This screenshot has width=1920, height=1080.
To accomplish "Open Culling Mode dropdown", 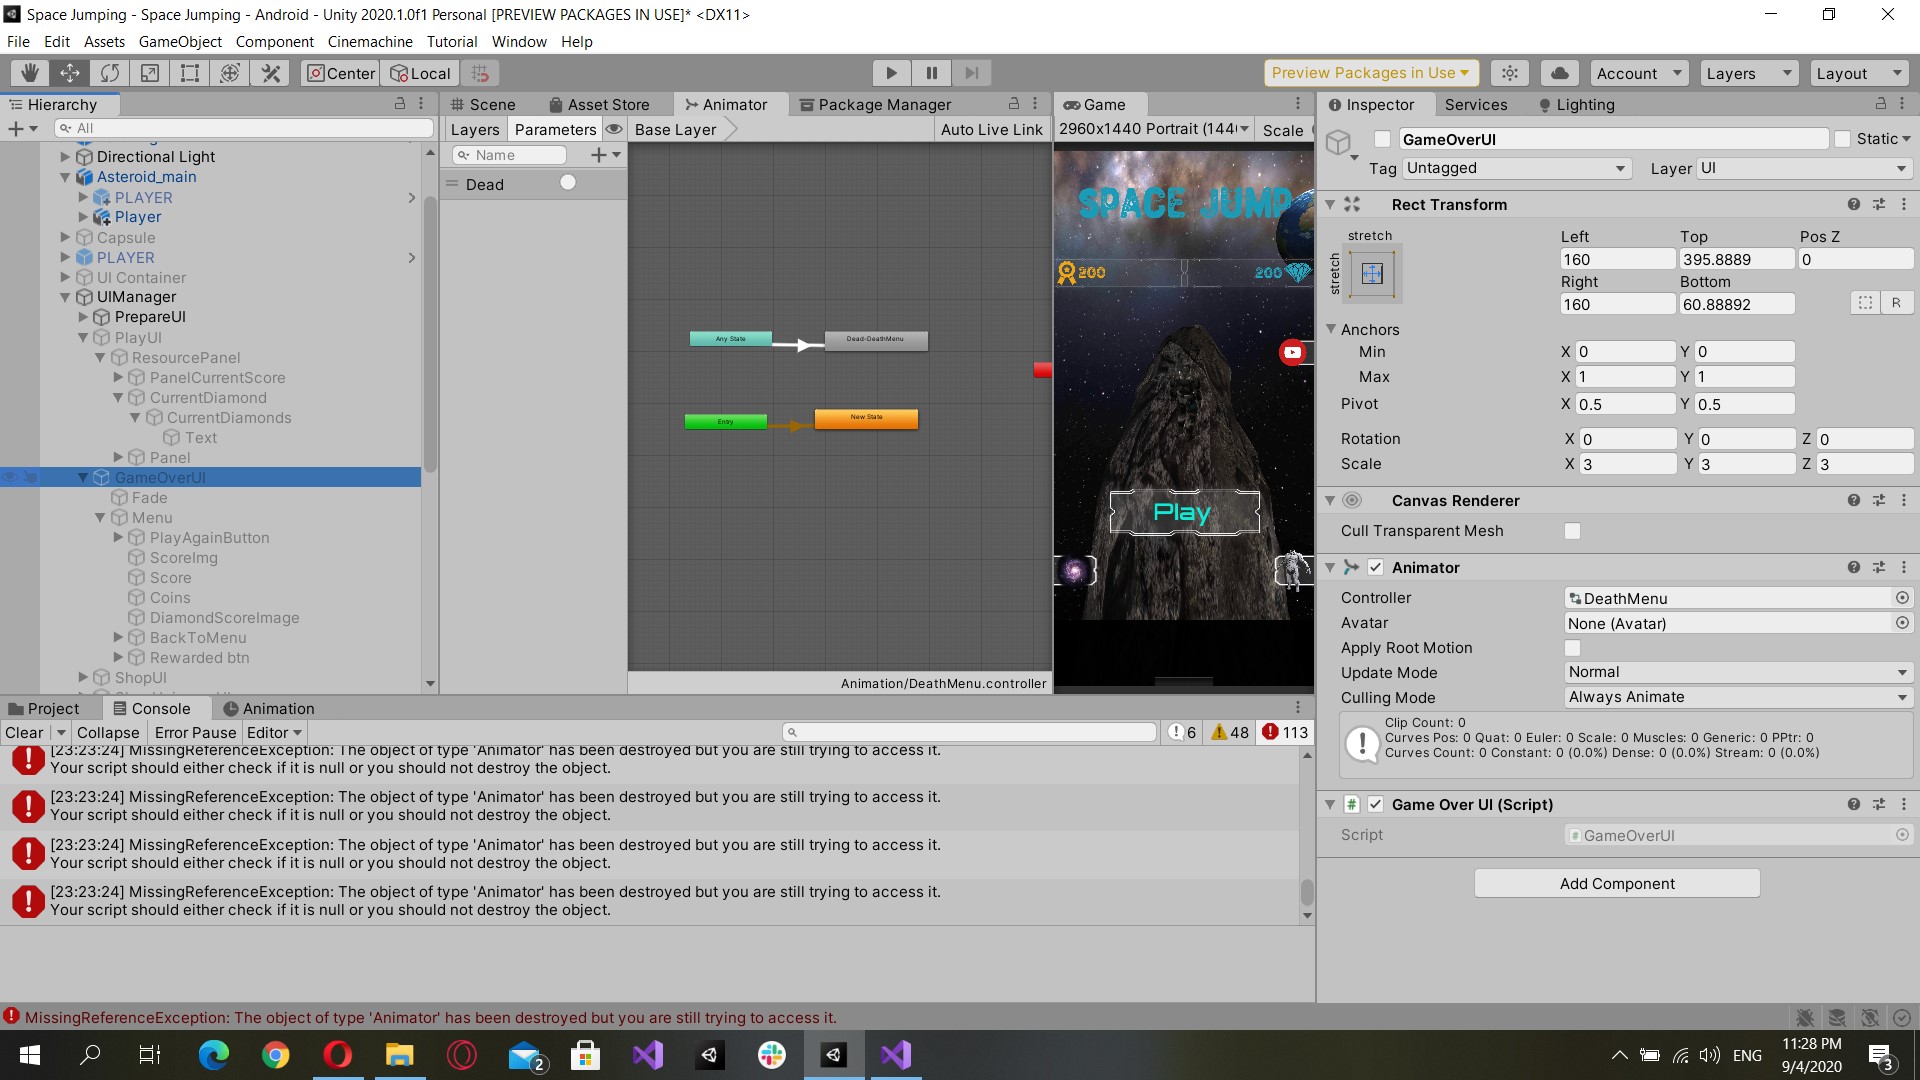I will (1738, 697).
